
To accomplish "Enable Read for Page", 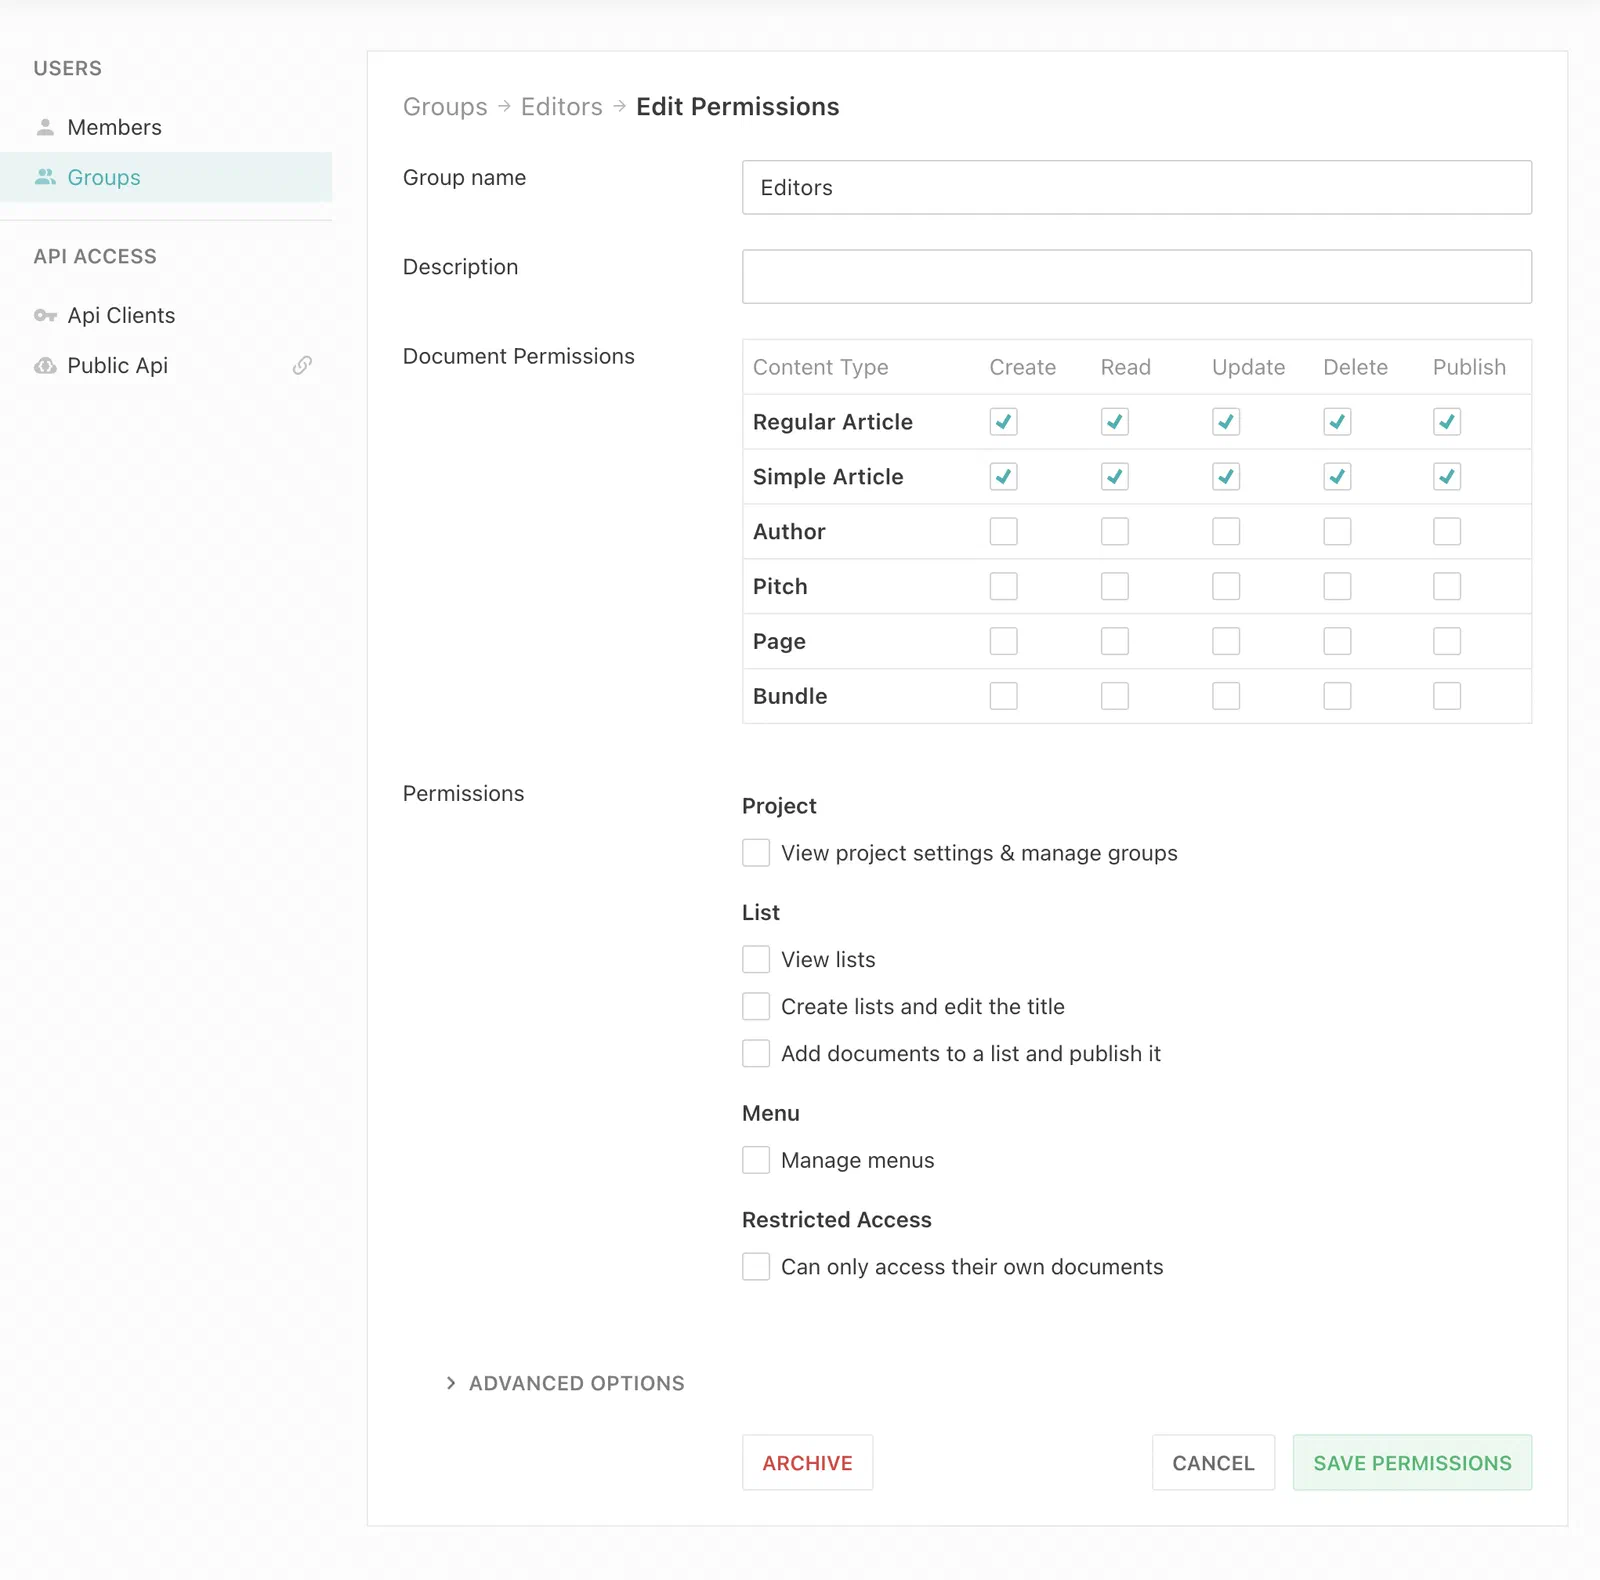I will pos(1115,641).
